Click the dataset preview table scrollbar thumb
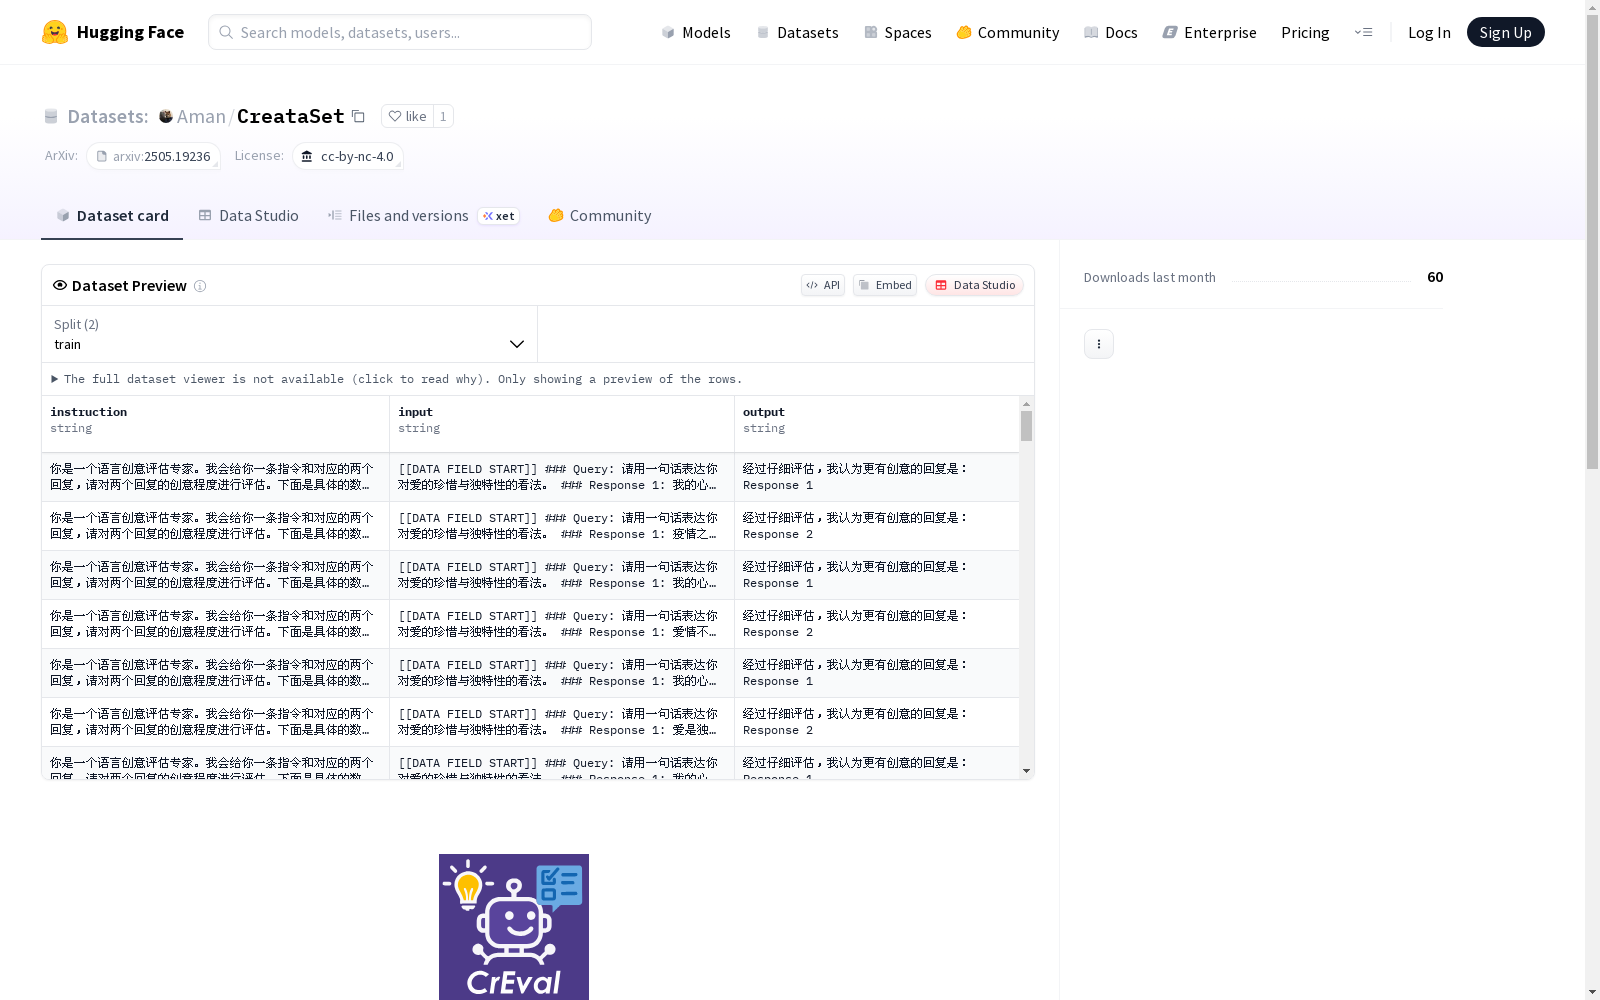1600x1000 pixels. 1026,426
